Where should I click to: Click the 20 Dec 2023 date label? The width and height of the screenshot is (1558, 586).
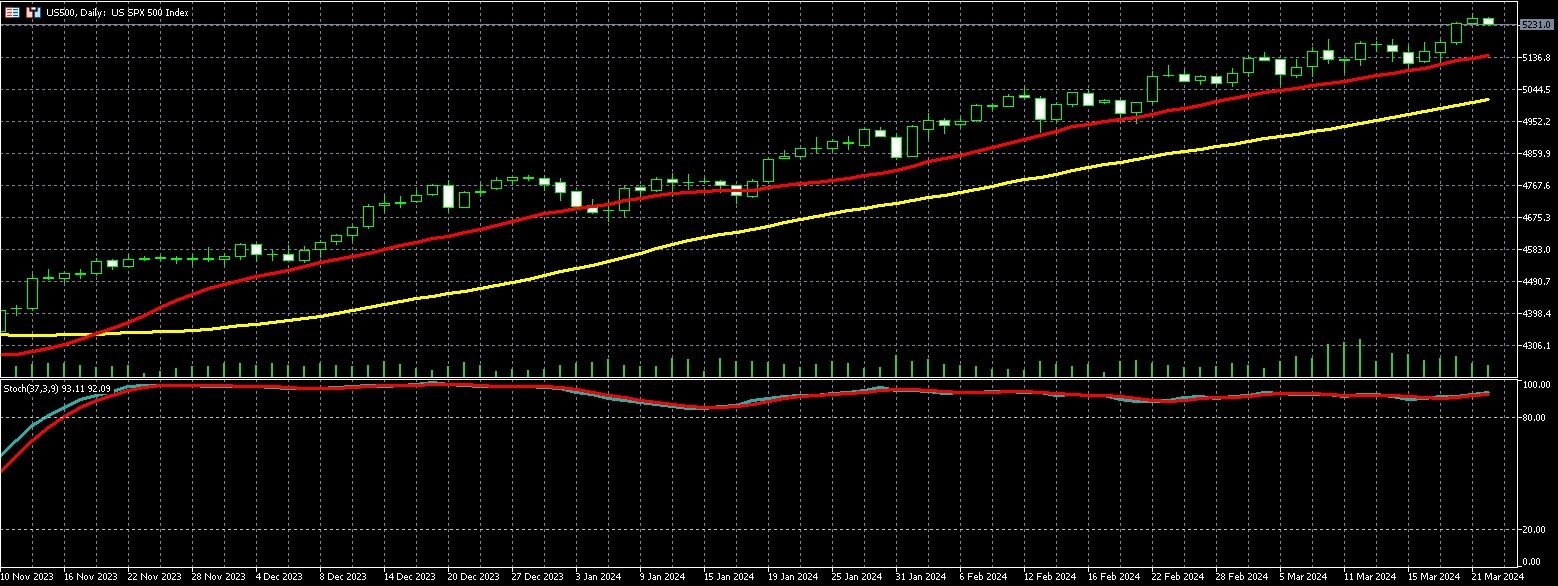(473, 577)
